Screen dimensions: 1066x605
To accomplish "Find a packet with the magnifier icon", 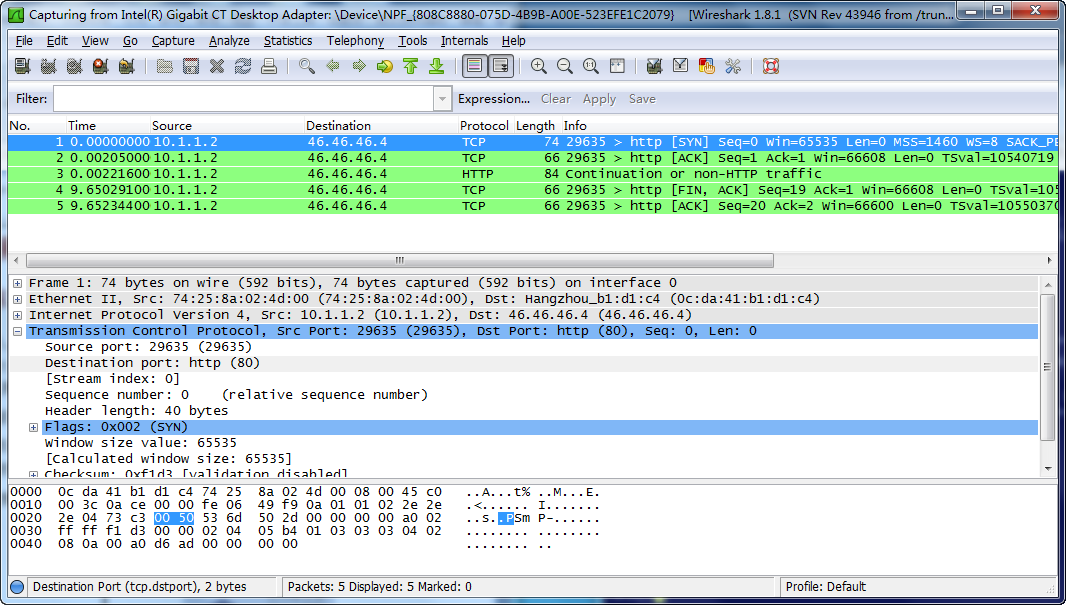I will pos(307,66).
